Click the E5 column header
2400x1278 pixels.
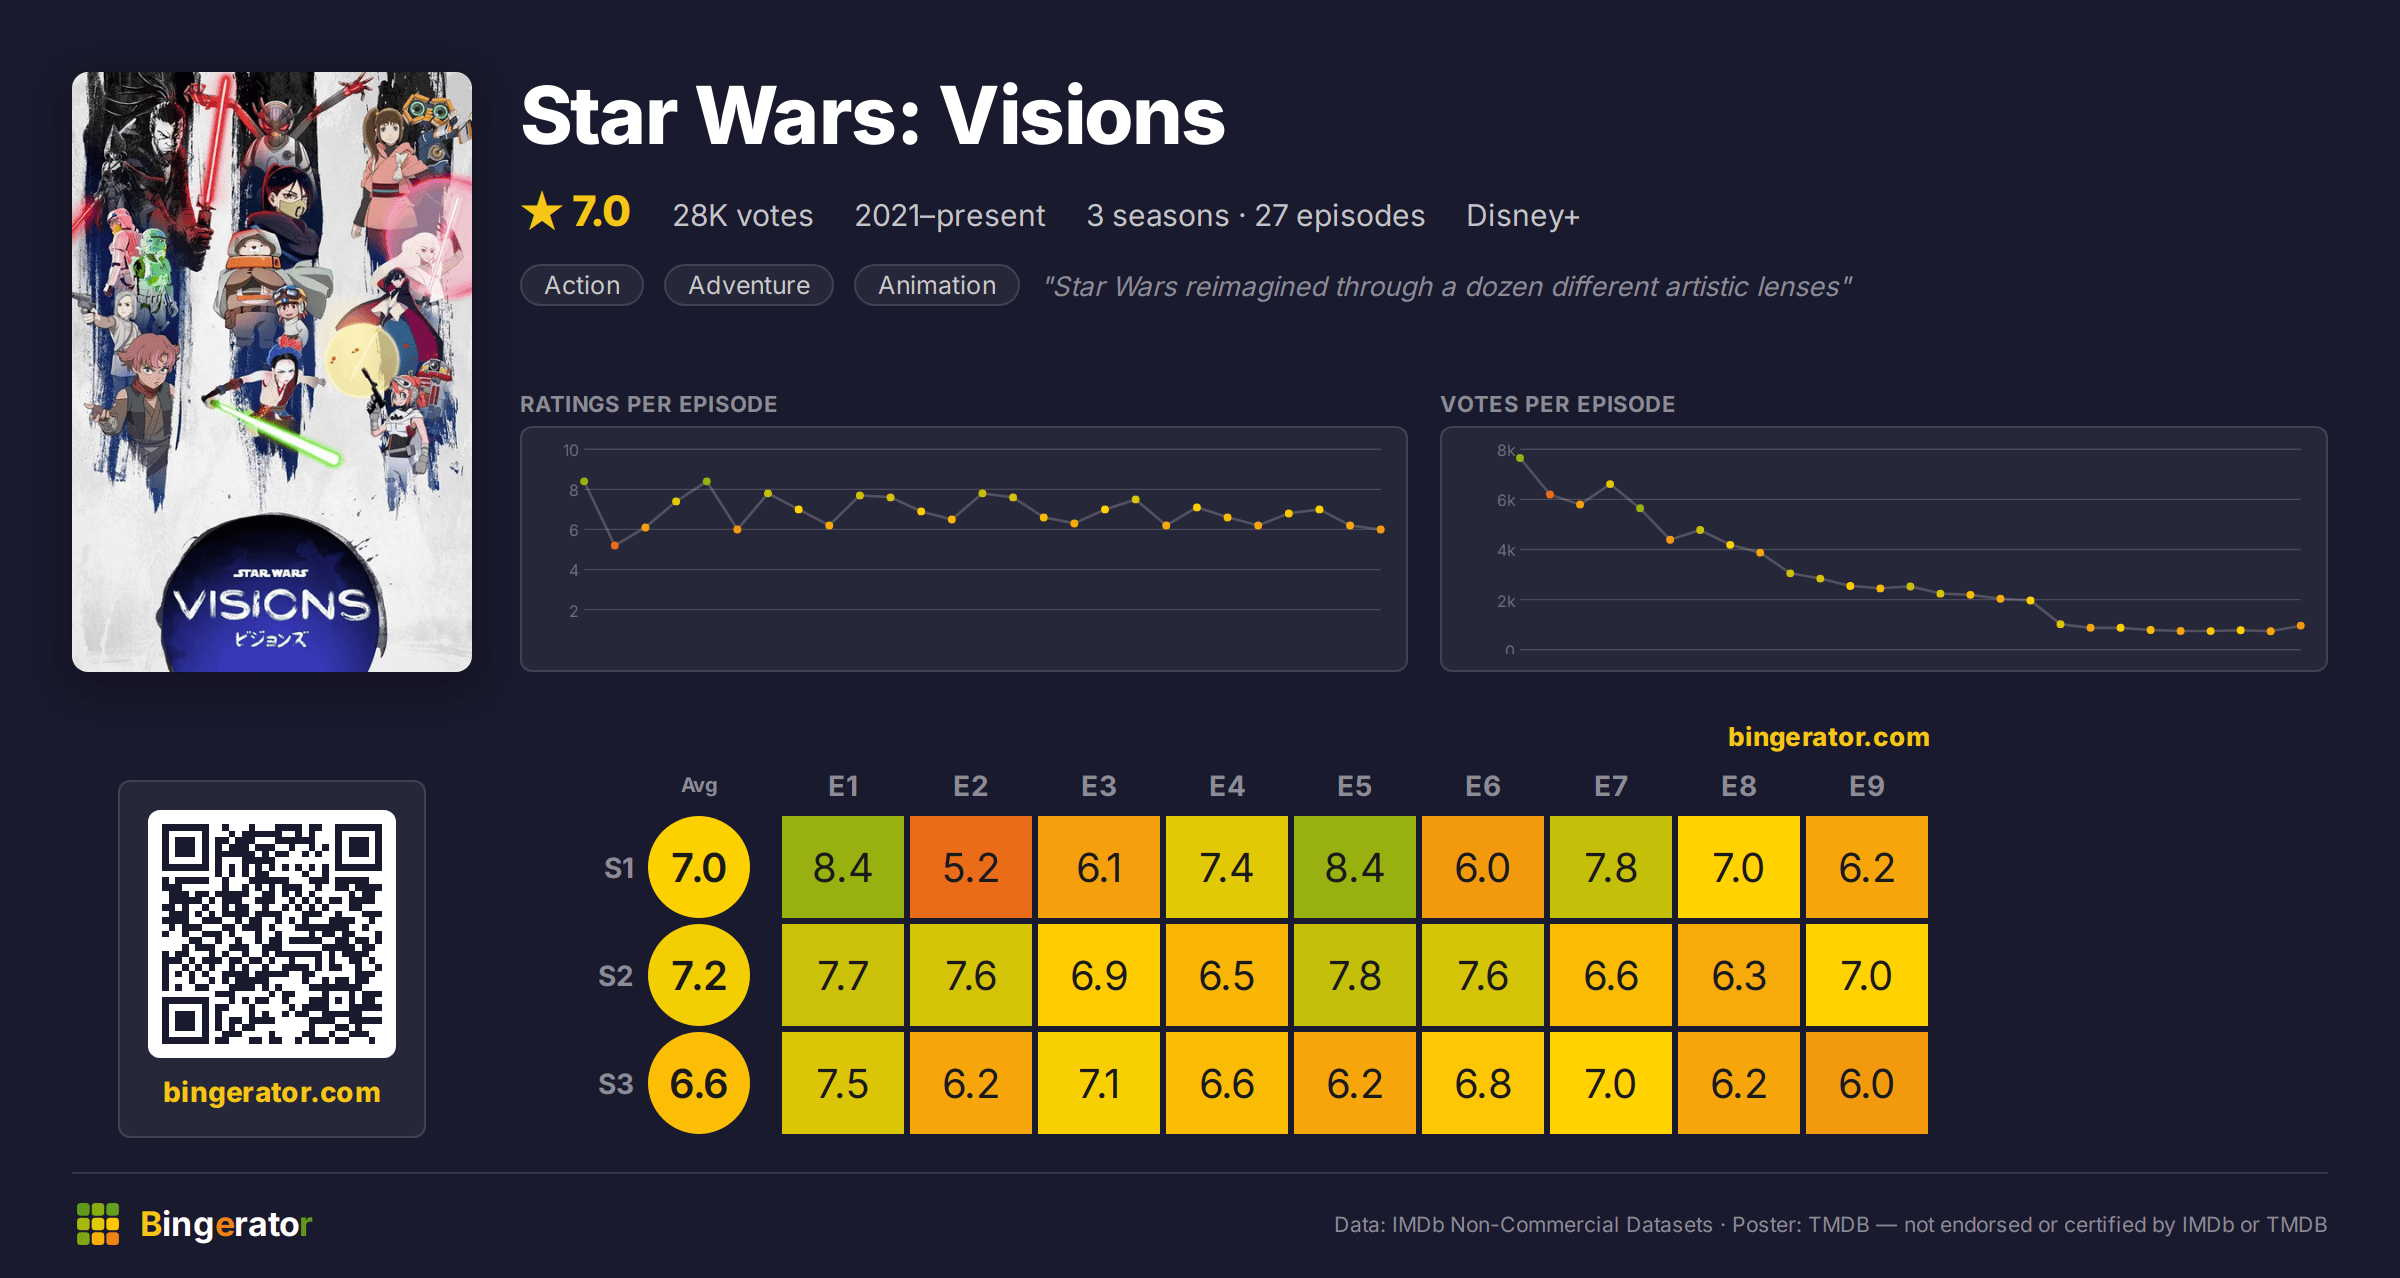click(1355, 786)
